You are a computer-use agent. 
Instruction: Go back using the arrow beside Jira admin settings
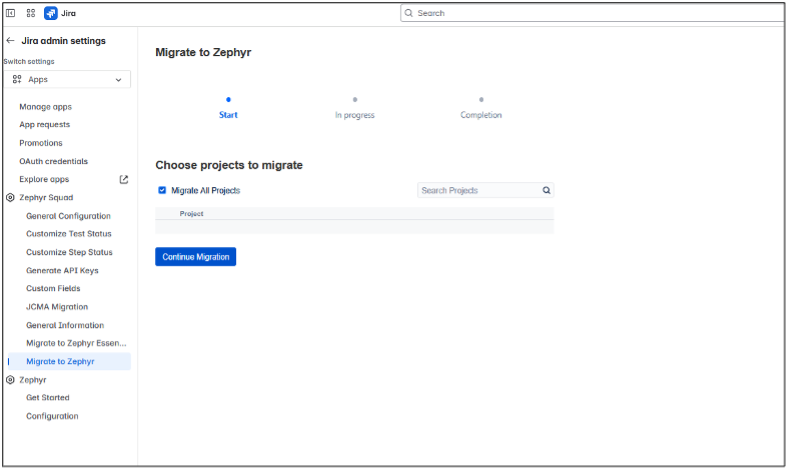tap(10, 41)
